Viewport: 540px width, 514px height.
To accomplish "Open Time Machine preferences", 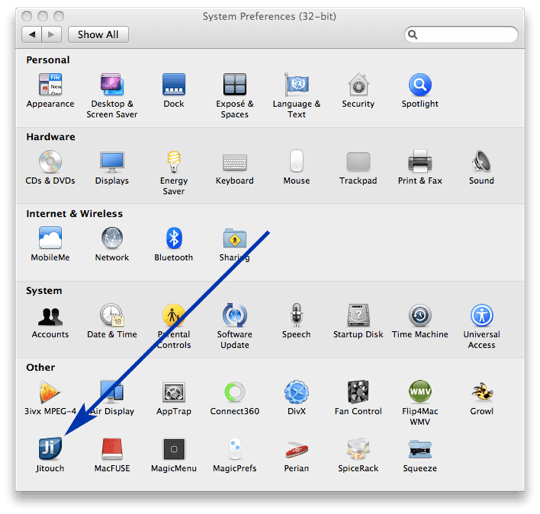I will [x=420, y=321].
